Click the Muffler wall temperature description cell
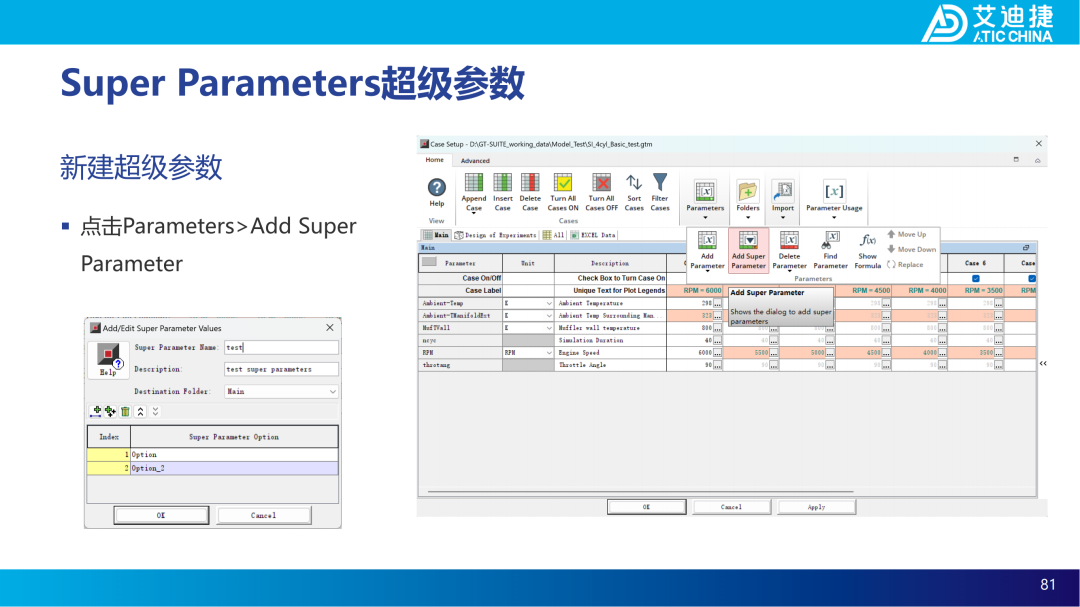Screen dimensions: 1080x607 click(x=610, y=328)
